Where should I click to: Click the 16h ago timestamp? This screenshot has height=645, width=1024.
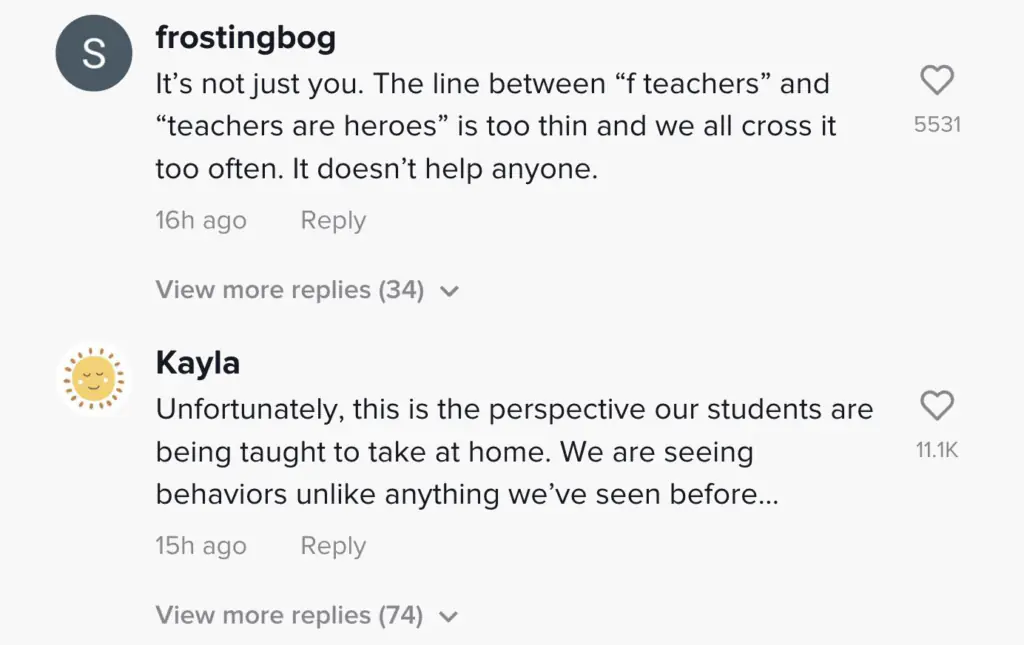(x=201, y=221)
